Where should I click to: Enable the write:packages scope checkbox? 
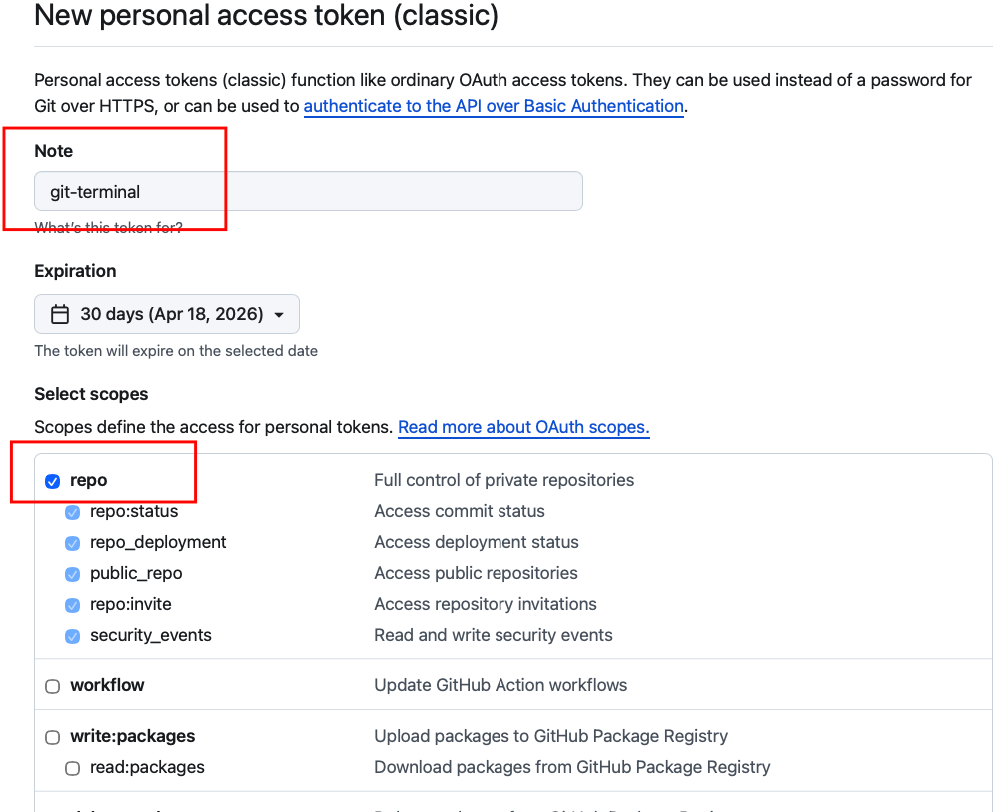[x=53, y=737]
